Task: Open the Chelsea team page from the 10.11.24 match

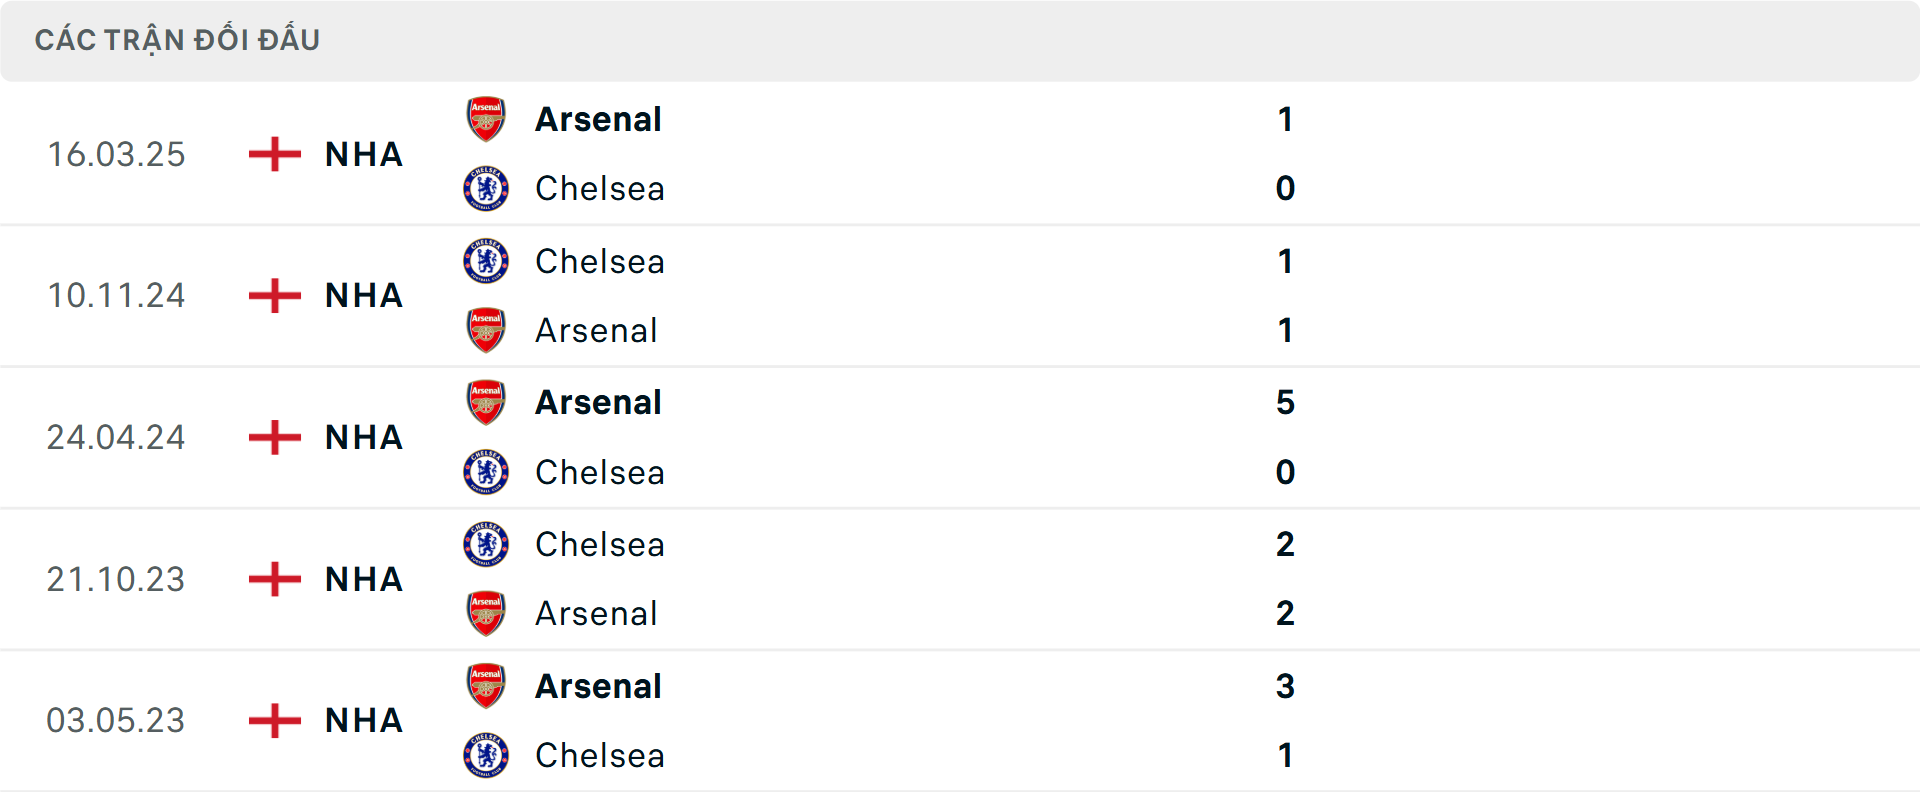Action: click(x=600, y=261)
